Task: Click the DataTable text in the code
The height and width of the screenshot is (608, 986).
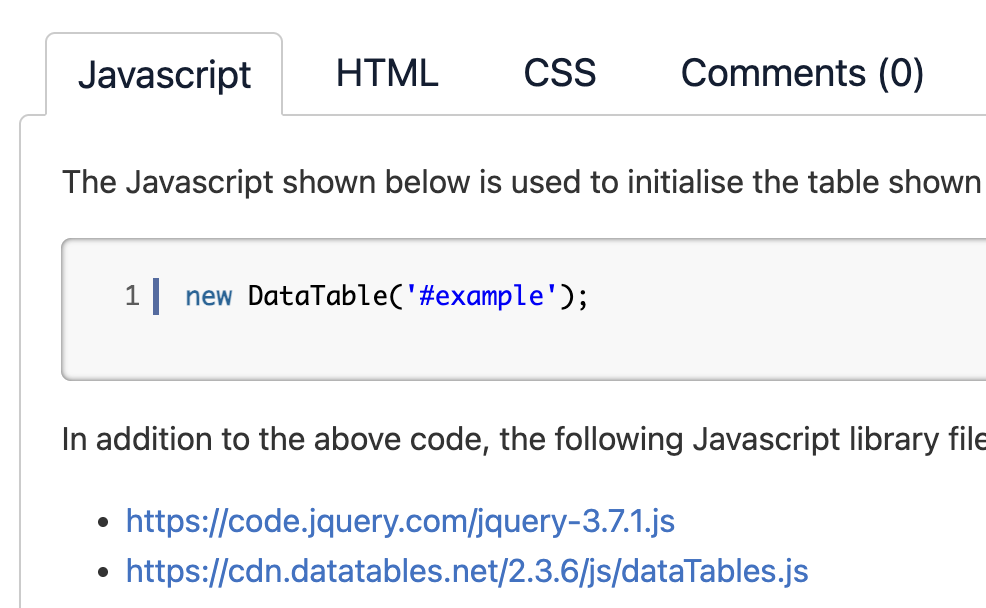Action: 318,296
